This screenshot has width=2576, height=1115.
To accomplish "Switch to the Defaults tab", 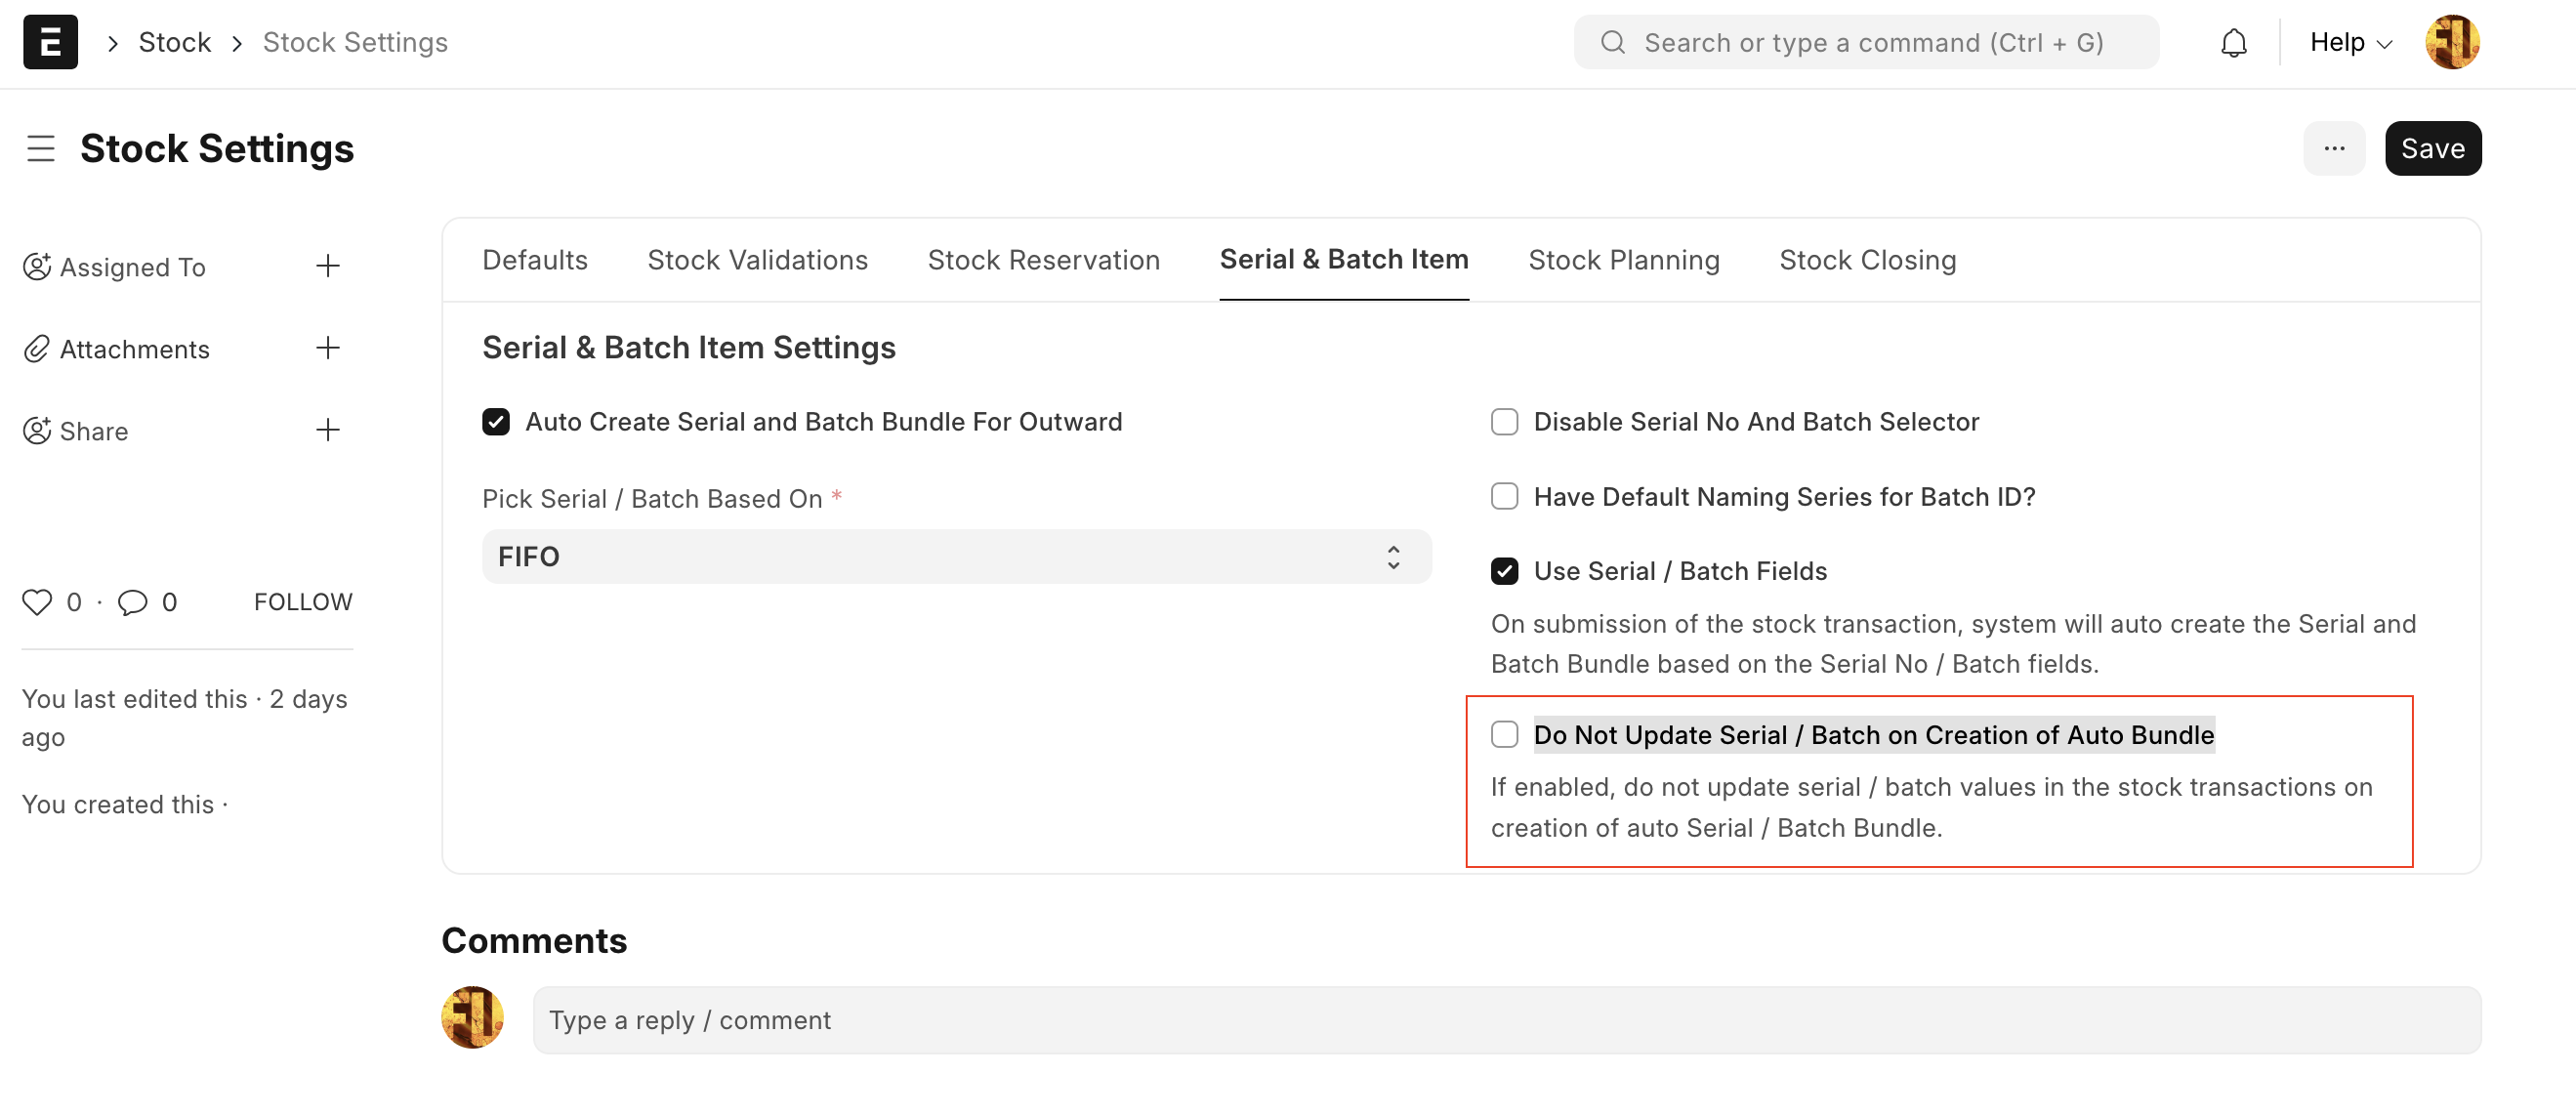I will (535, 260).
